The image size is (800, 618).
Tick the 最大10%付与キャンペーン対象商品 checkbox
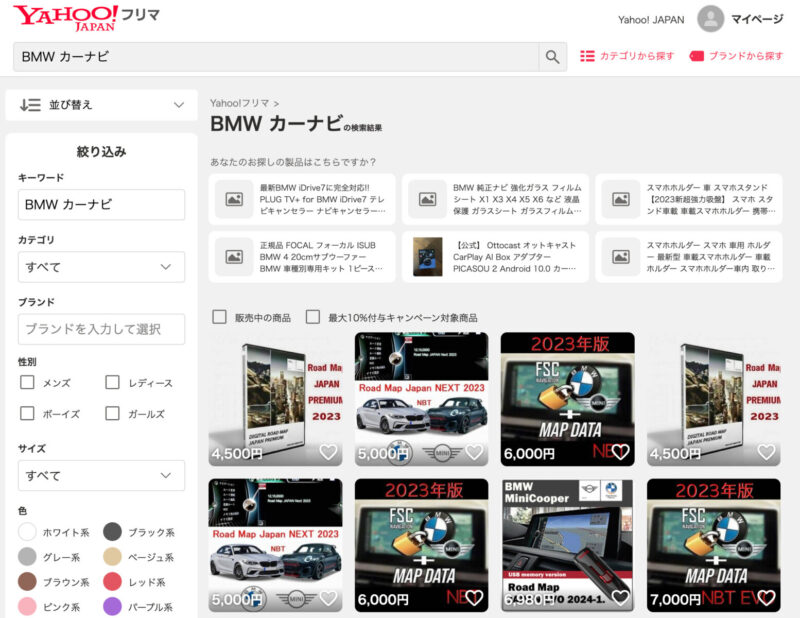click(x=313, y=317)
